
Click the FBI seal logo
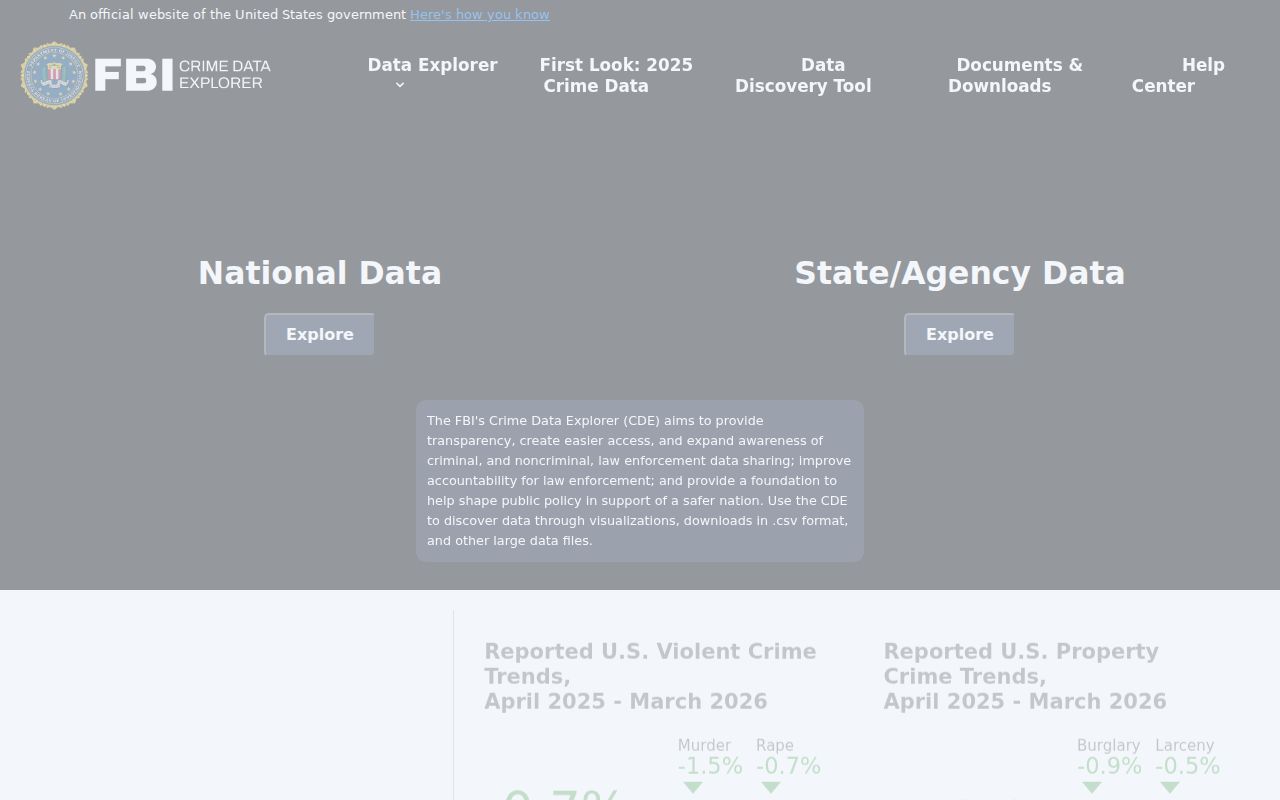pos(54,75)
